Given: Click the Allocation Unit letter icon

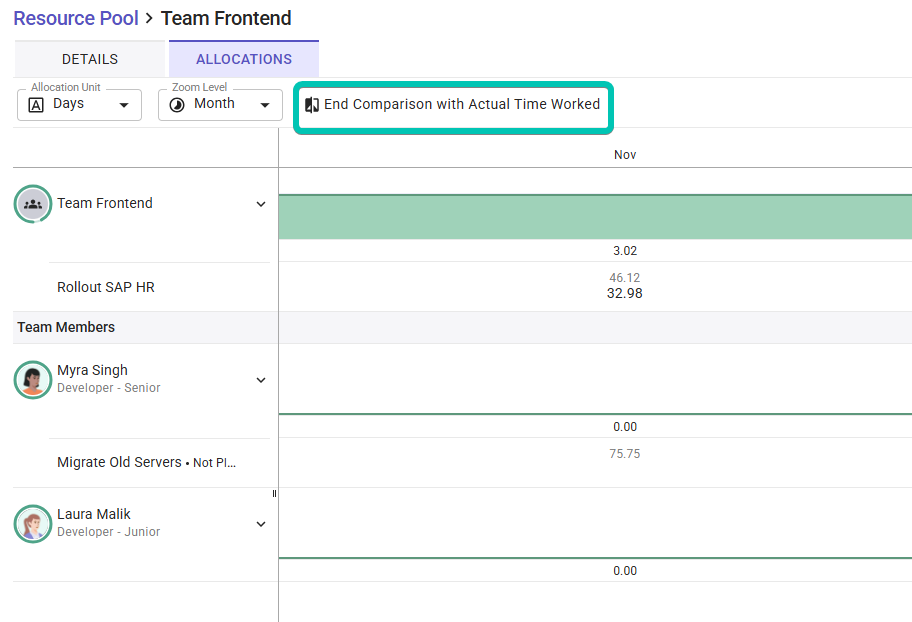Looking at the screenshot, I should point(36,105).
